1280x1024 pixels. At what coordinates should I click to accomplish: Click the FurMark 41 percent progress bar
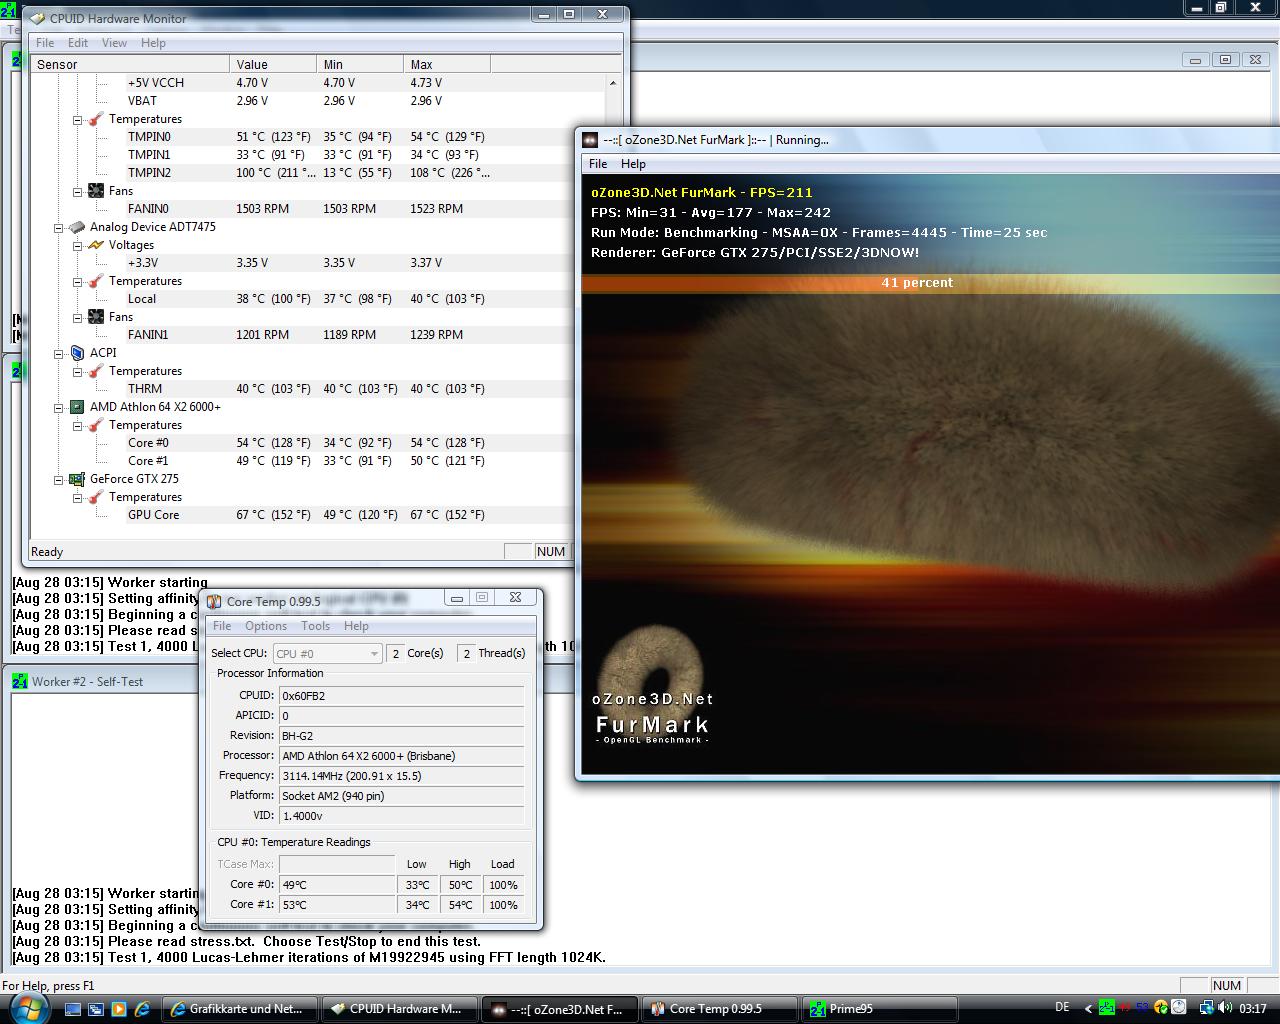(x=930, y=283)
